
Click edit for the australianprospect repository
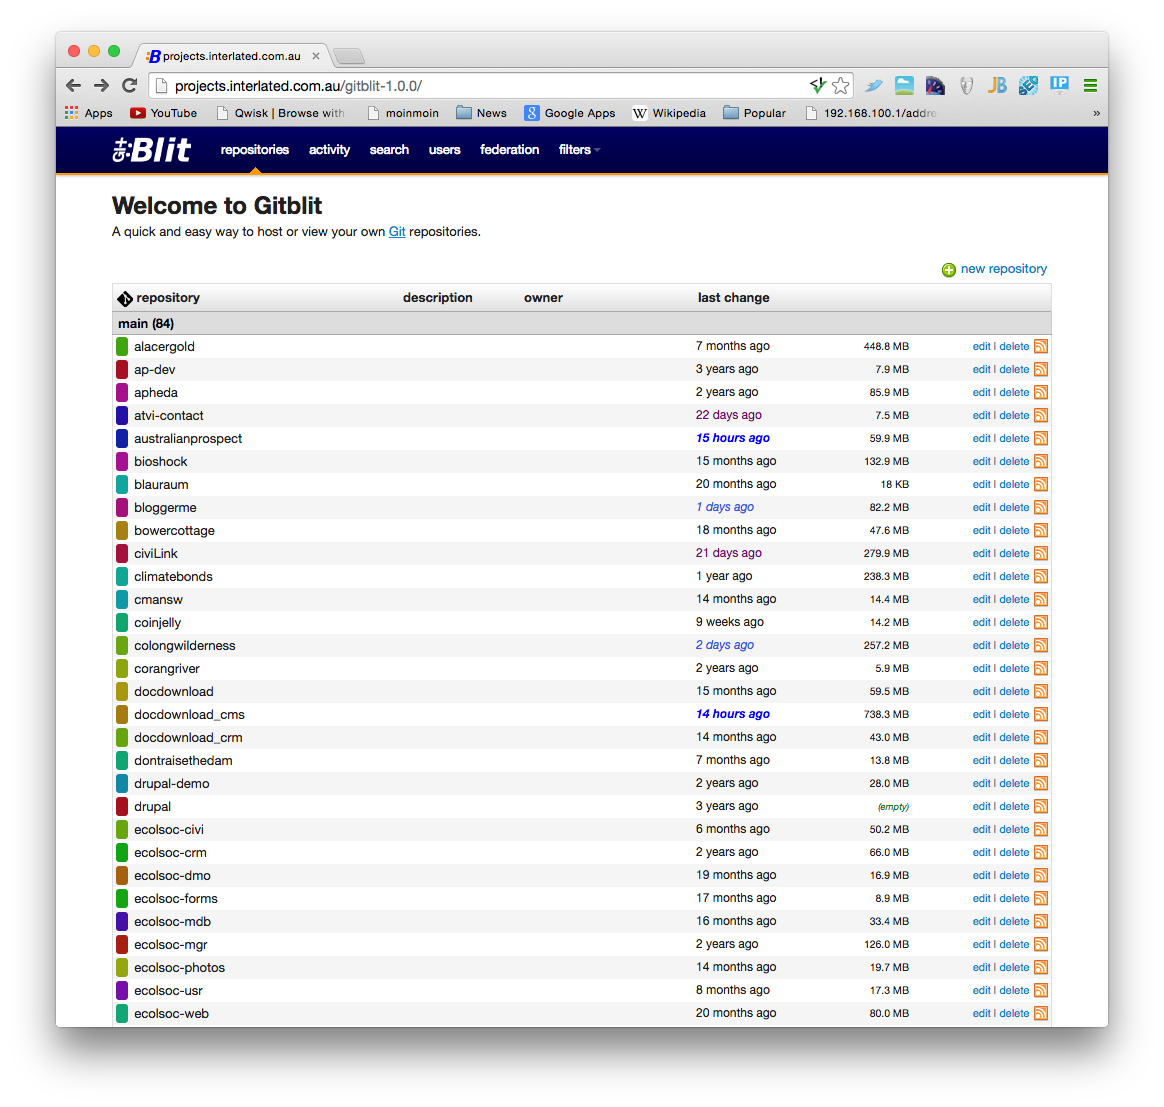[x=981, y=438]
